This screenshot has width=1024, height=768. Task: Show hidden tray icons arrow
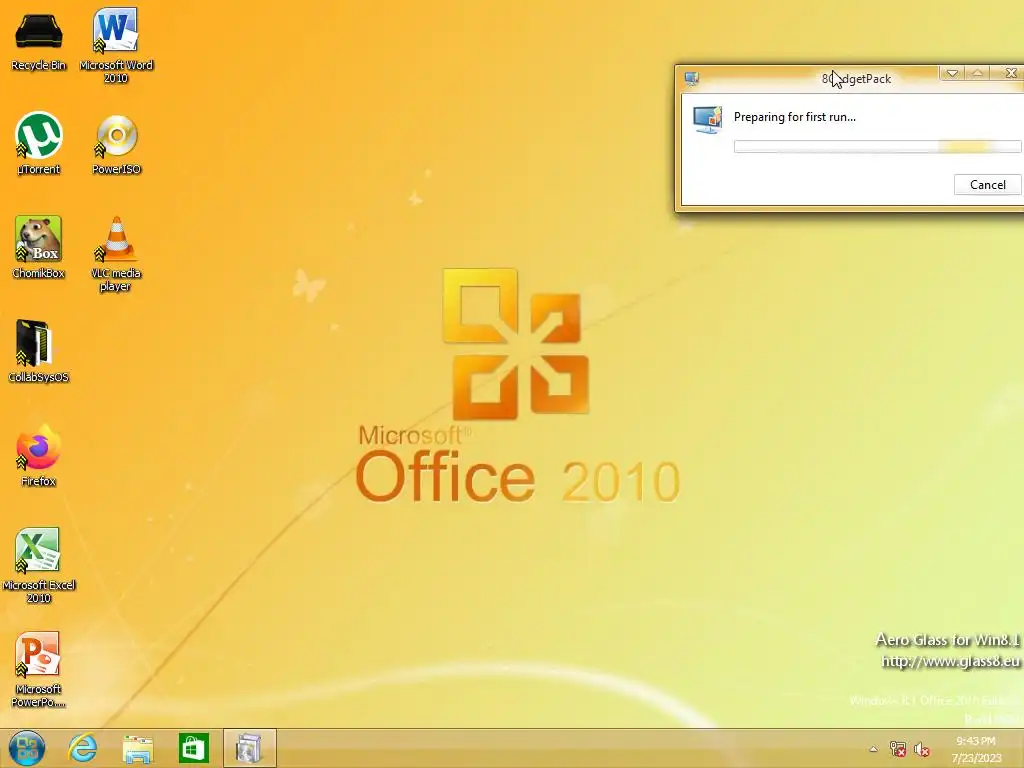pyautogui.click(x=873, y=749)
